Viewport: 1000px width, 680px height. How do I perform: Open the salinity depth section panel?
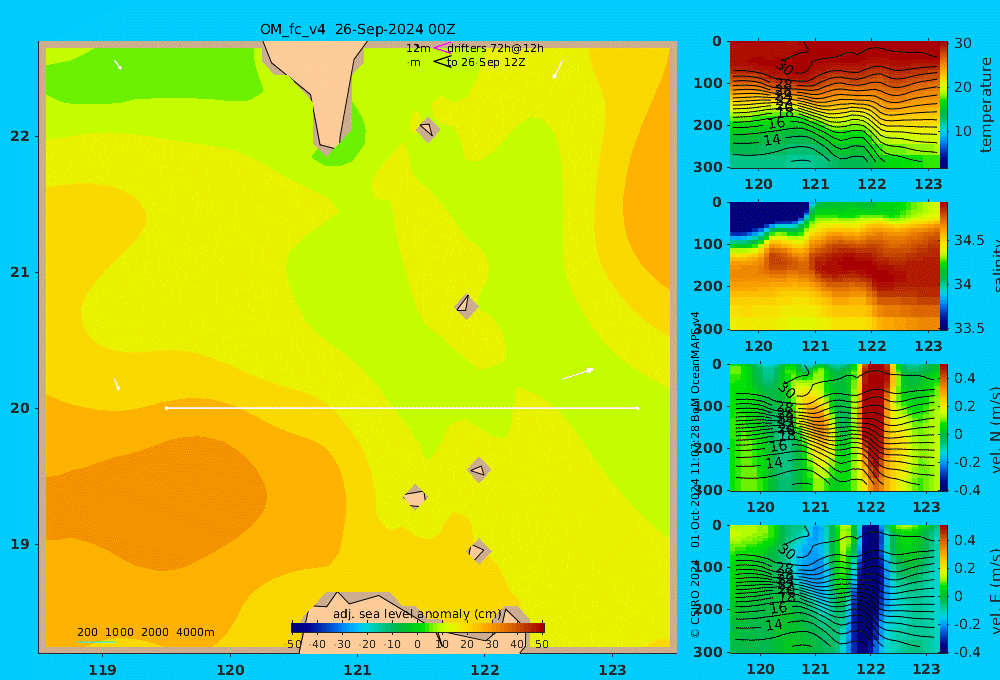coord(835,266)
